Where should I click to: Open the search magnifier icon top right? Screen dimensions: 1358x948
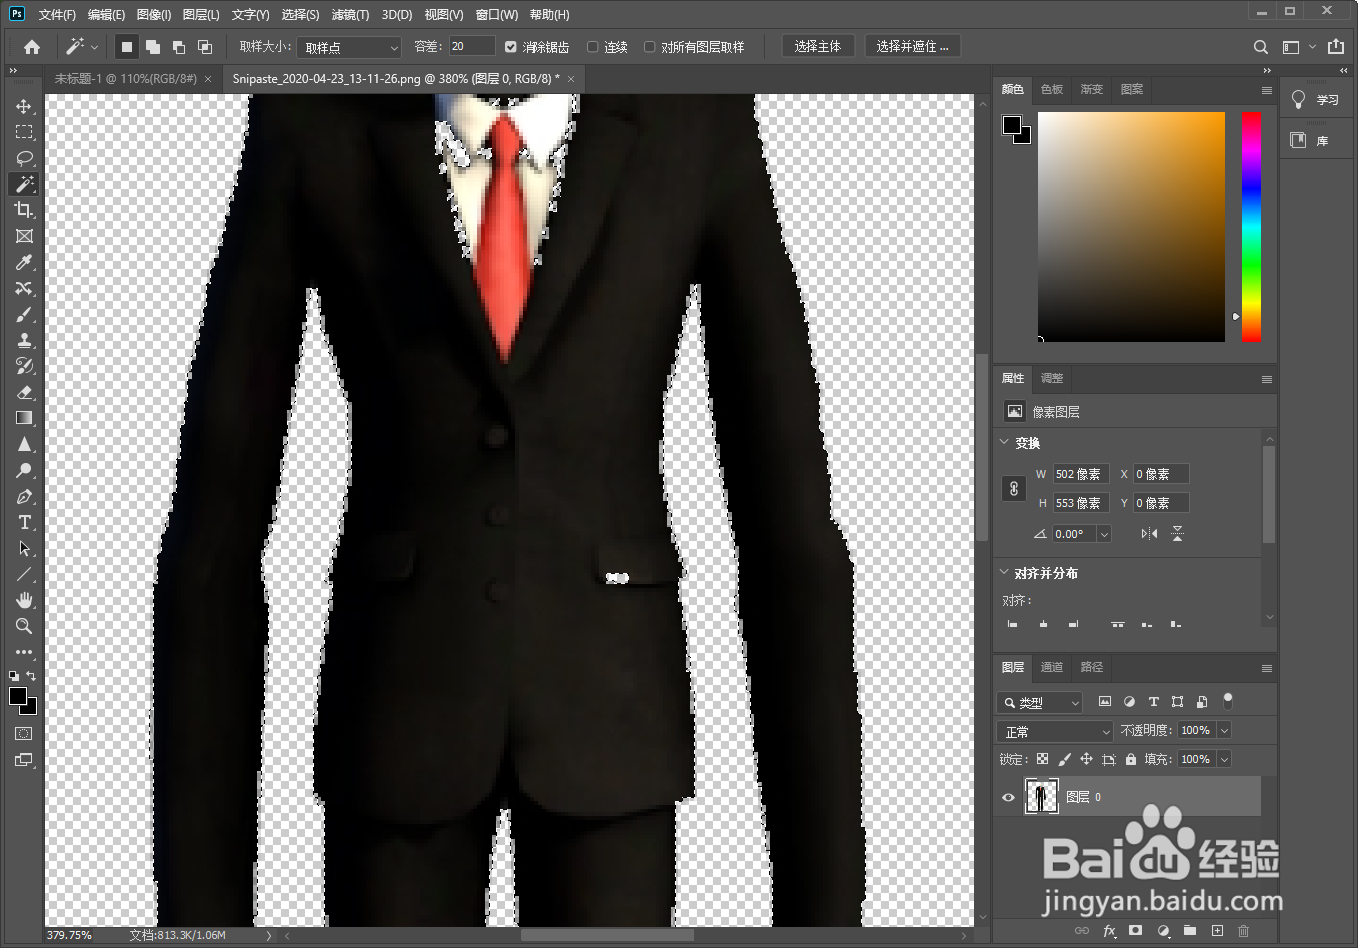click(x=1261, y=47)
